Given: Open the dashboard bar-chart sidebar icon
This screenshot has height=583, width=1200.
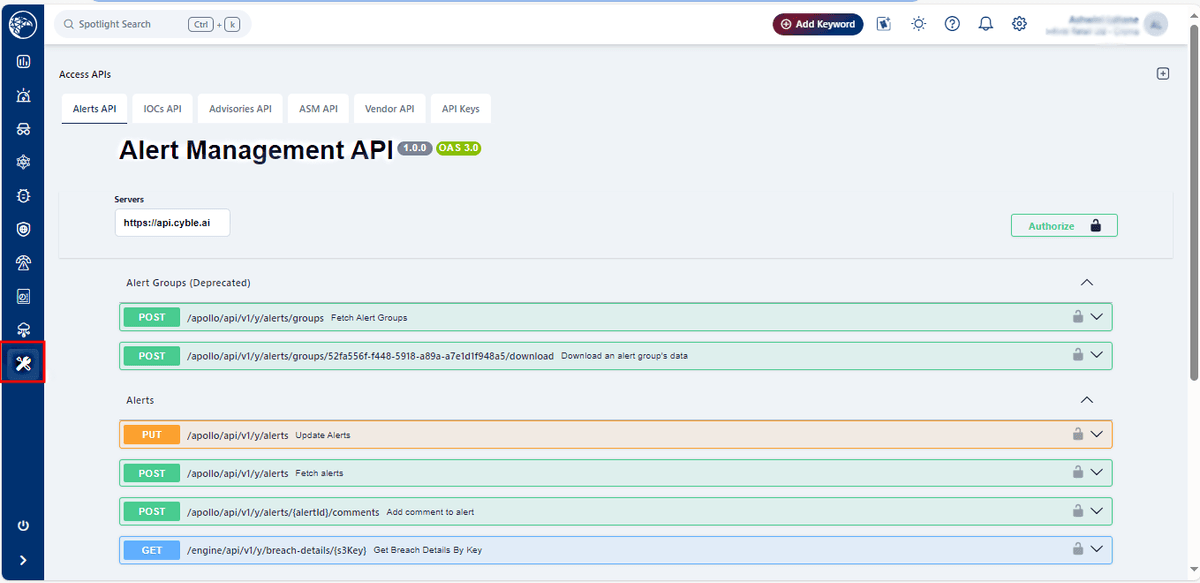Looking at the screenshot, I should pyautogui.click(x=23, y=62).
